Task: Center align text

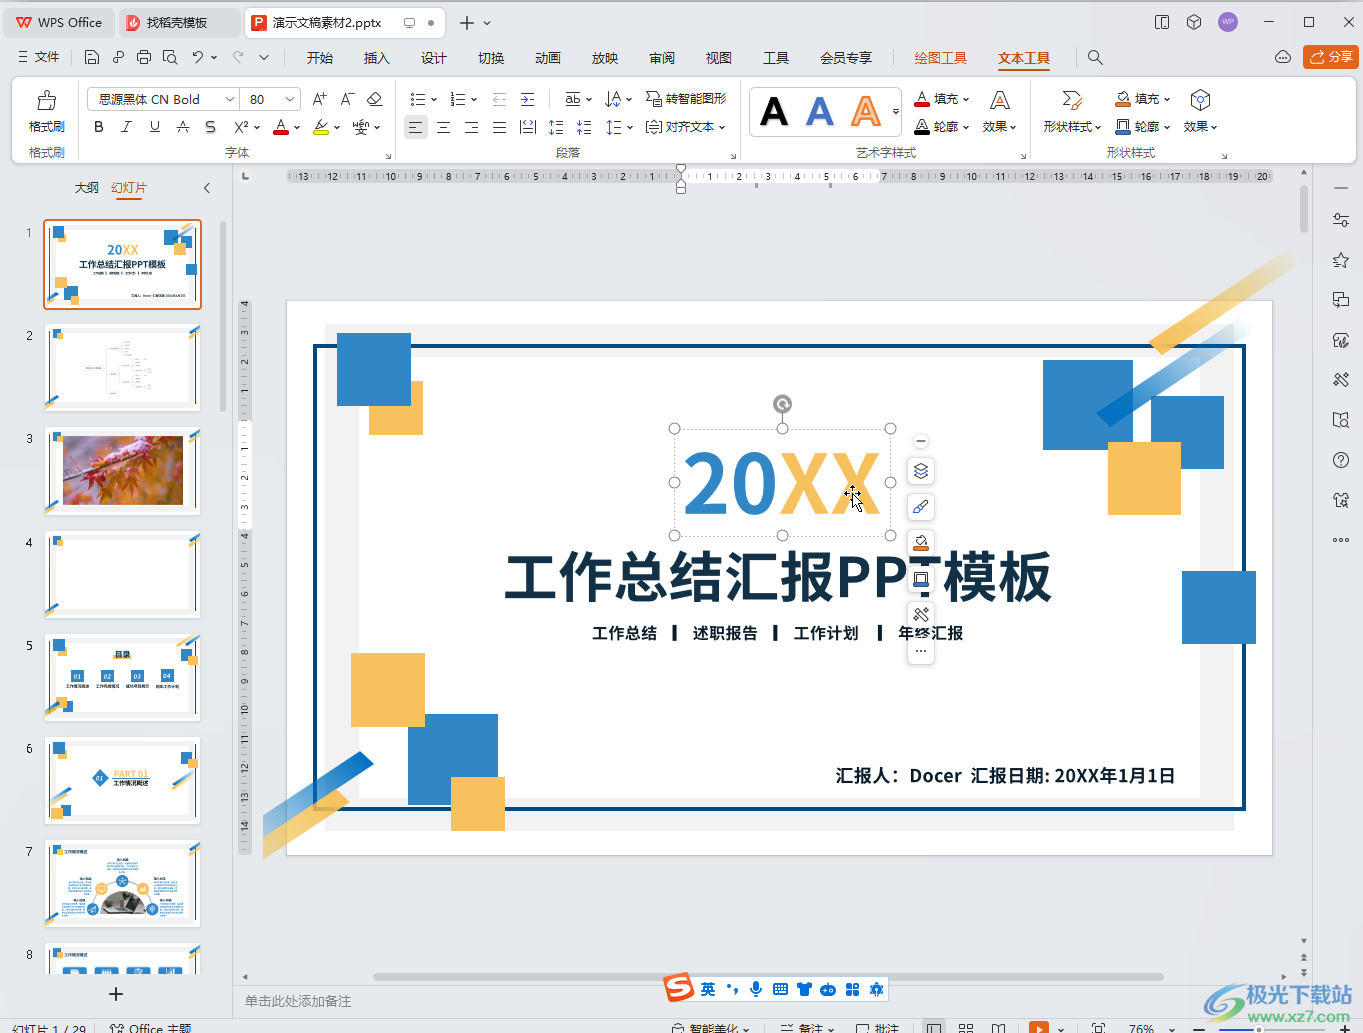Action: 443,127
